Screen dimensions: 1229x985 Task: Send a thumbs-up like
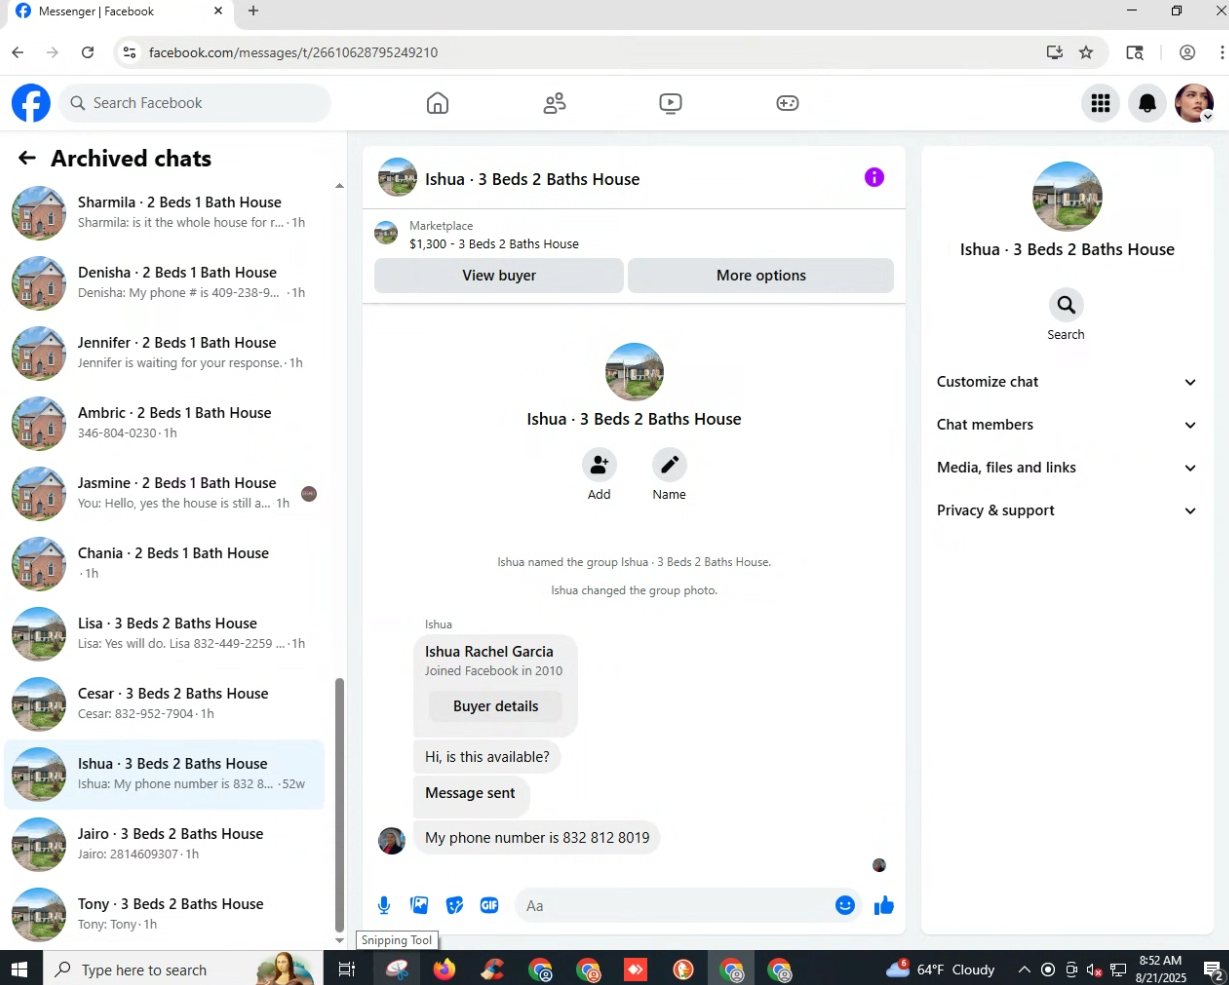click(884, 906)
